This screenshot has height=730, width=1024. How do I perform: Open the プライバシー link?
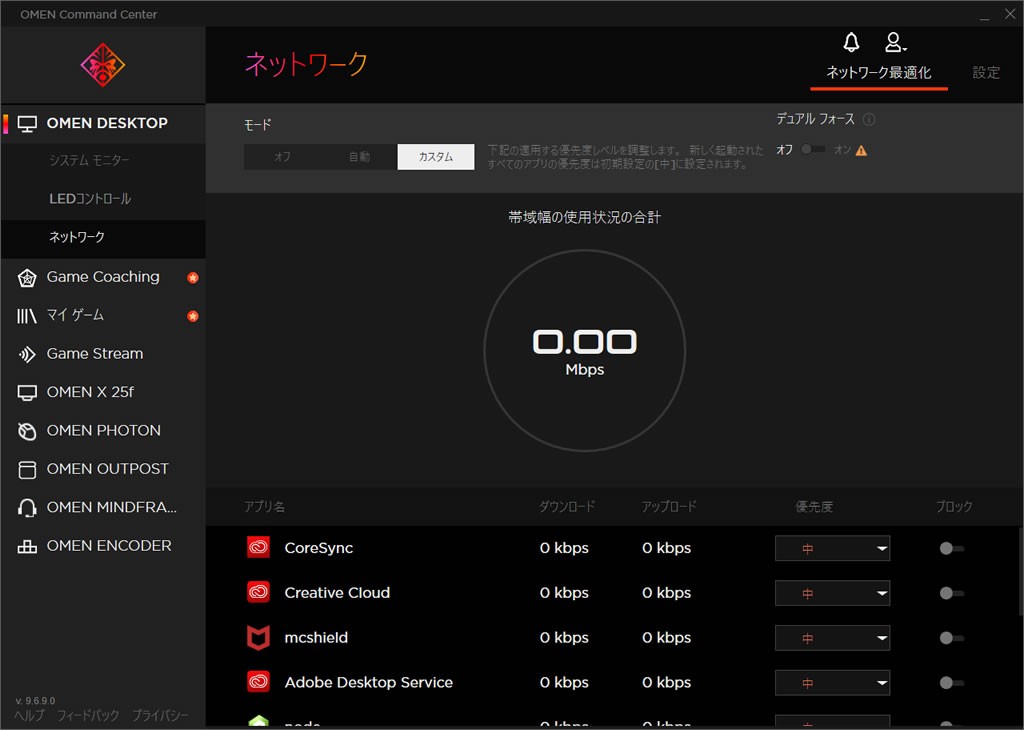160,716
